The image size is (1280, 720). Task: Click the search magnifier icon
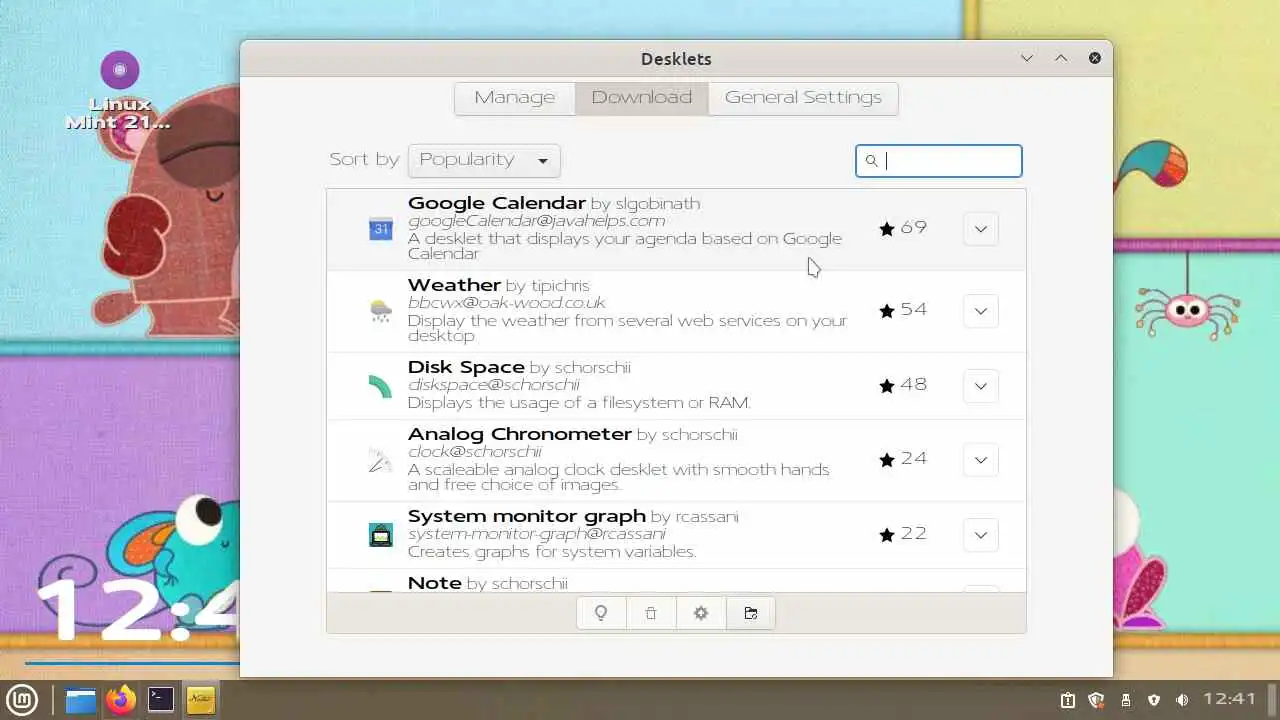871,161
